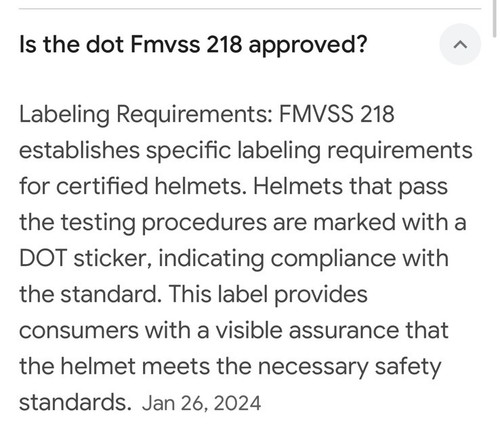Click the phrase 'testing procedures' in the snippet
The image size is (500, 442).
[163, 222]
